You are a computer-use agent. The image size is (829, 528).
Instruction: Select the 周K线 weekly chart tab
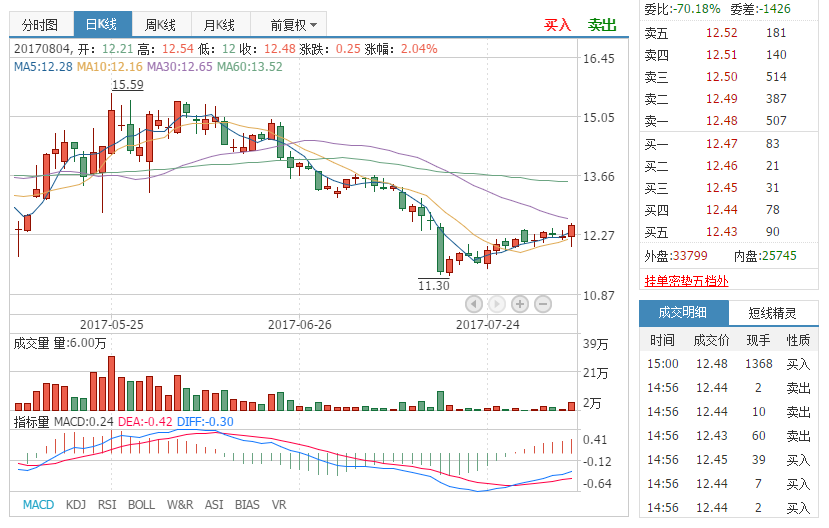pos(158,25)
